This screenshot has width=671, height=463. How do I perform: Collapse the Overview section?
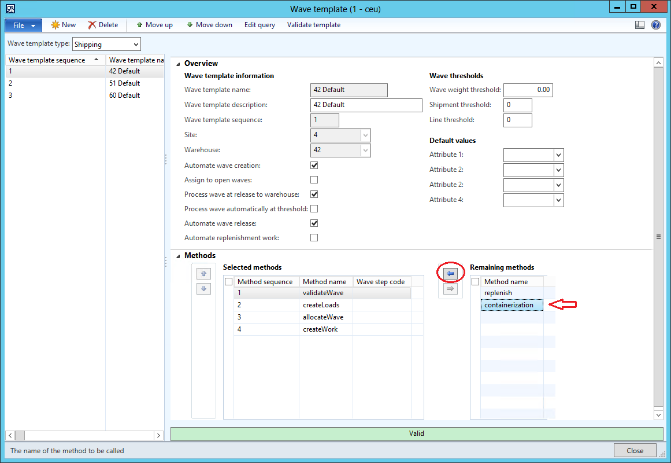coord(179,63)
